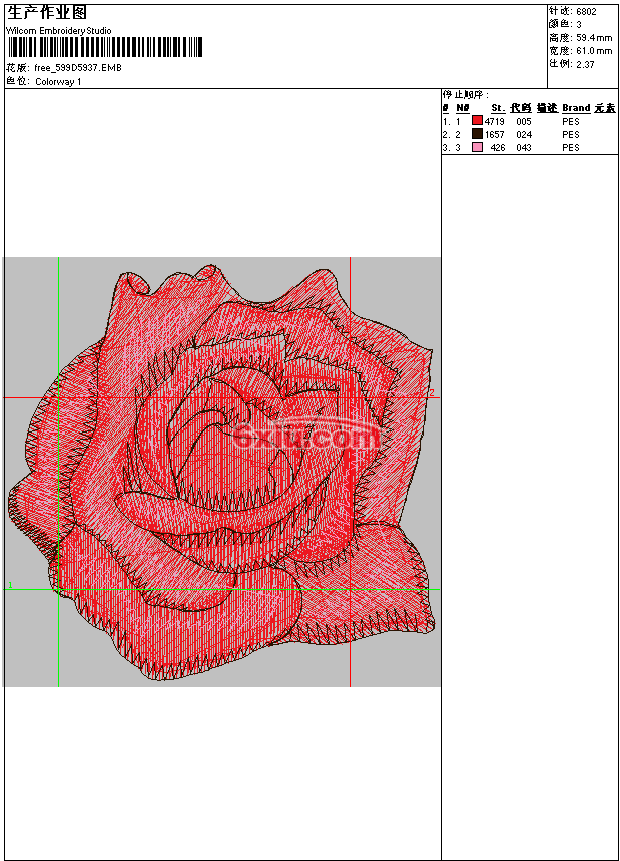This screenshot has height=861, width=620.
Task: Click the Colorway 1 label
Action: pos(58,82)
